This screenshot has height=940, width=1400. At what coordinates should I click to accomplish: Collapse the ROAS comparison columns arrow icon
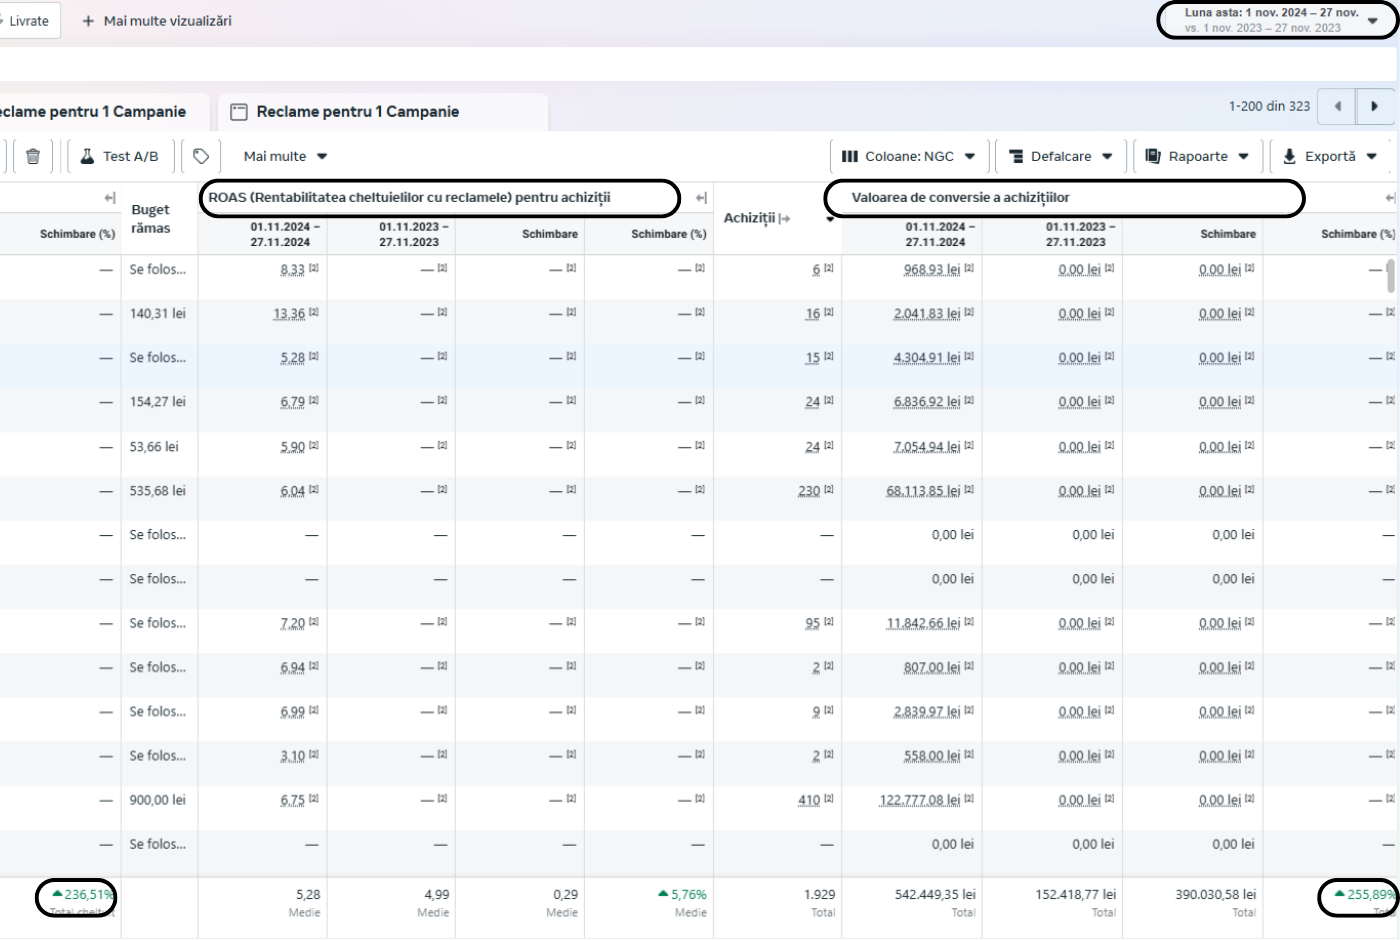tap(701, 198)
